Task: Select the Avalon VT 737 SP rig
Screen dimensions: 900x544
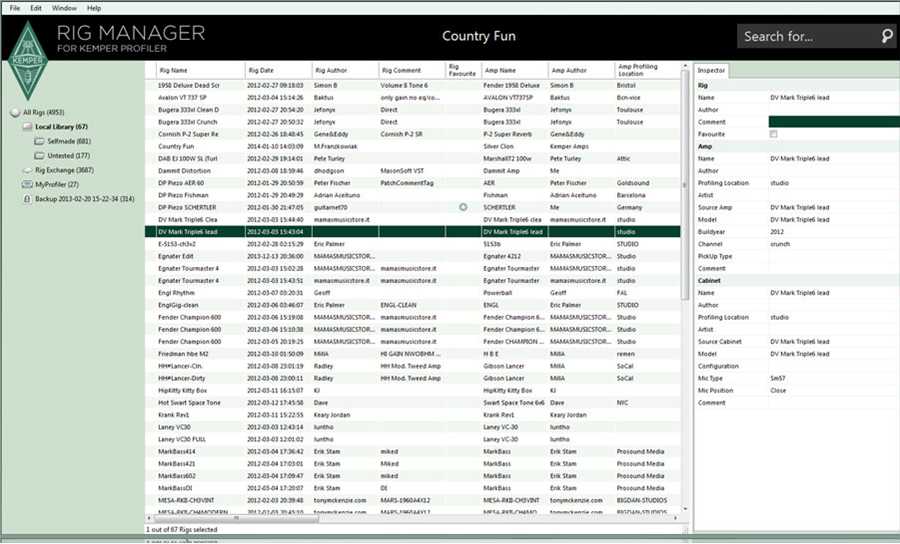Action: (x=413, y=98)
